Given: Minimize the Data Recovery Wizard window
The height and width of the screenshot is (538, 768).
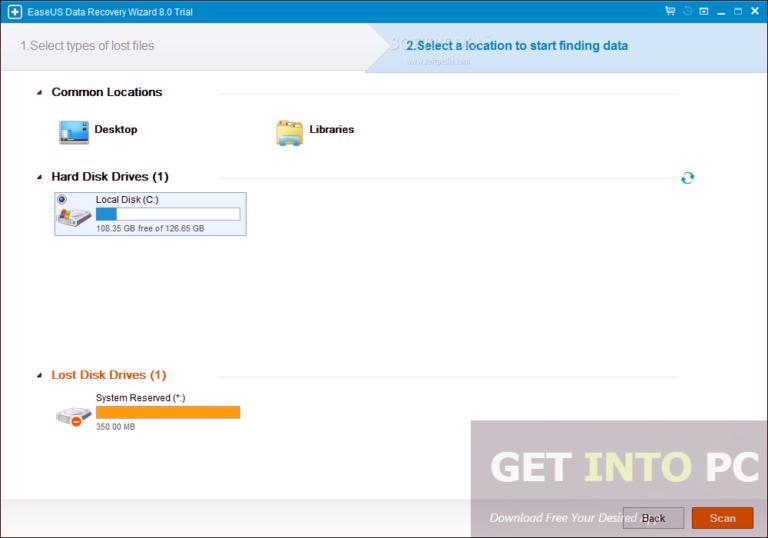Looking at the screenshot, I should pos(721,12).
